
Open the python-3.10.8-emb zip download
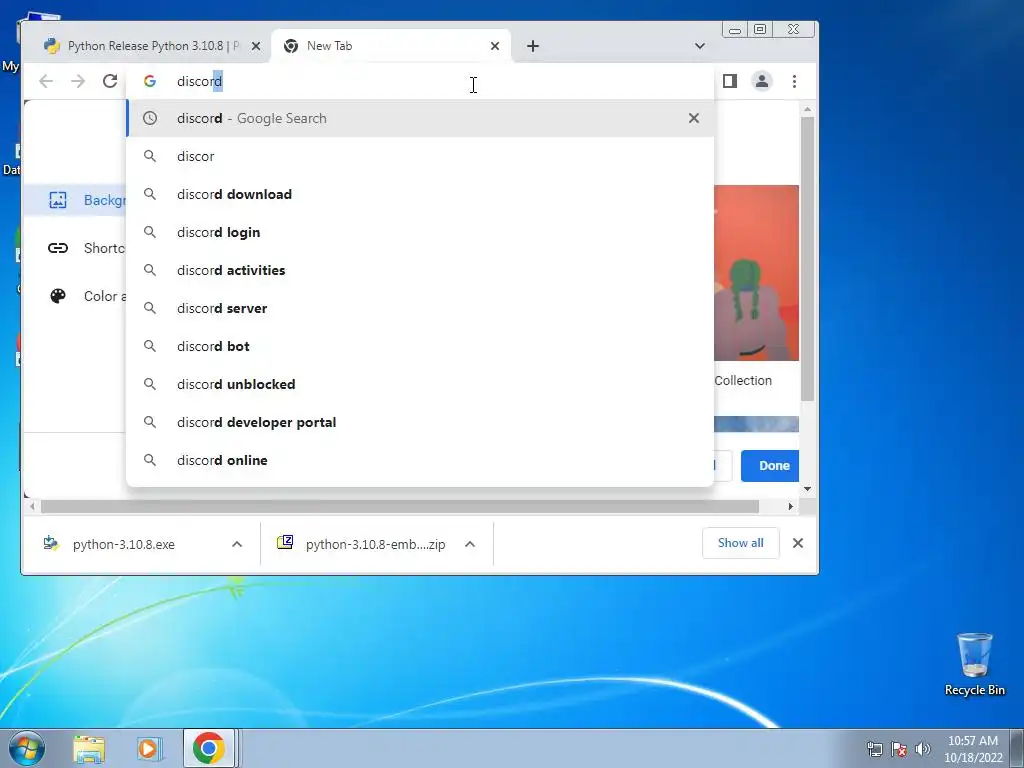(x=376, y=544)
